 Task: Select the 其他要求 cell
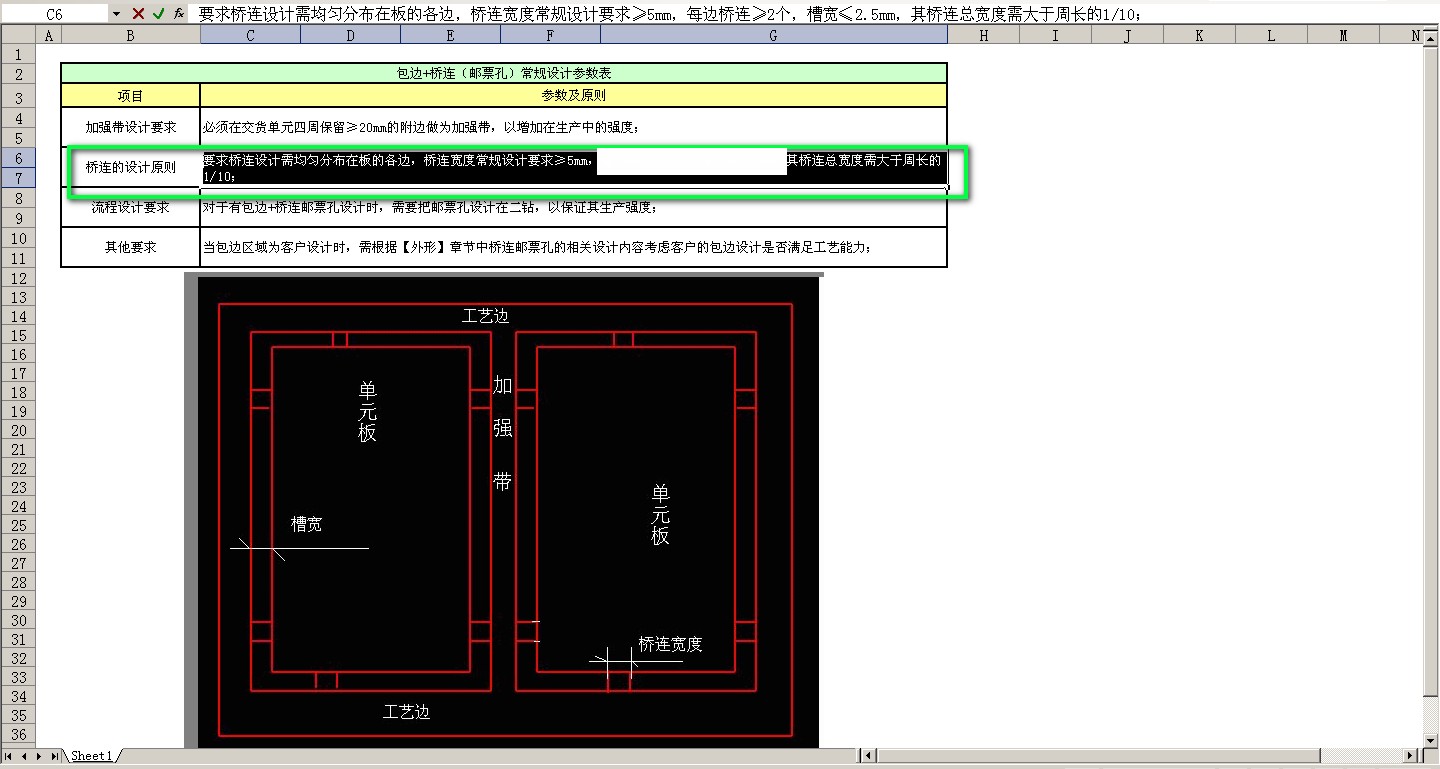(x=131, y=247)
